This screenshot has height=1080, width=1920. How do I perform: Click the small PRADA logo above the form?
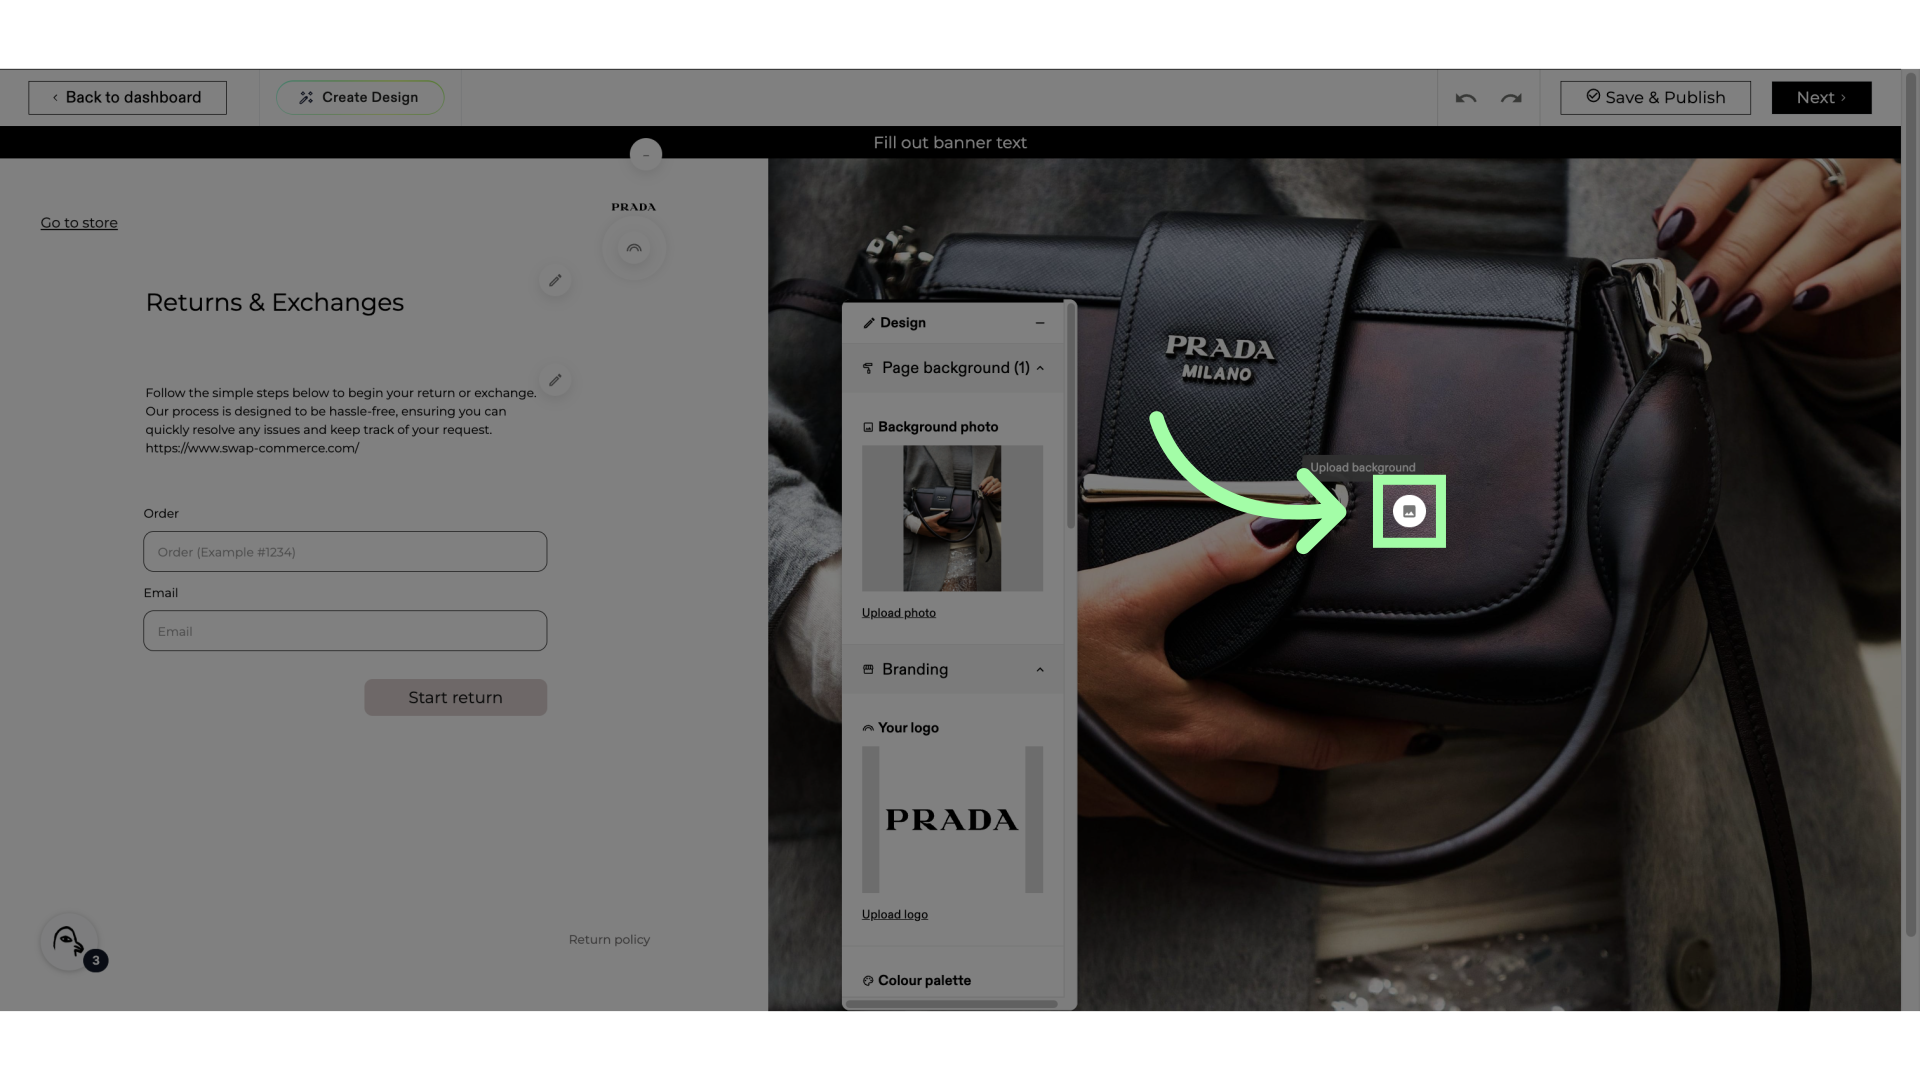[x=634, y=207]
